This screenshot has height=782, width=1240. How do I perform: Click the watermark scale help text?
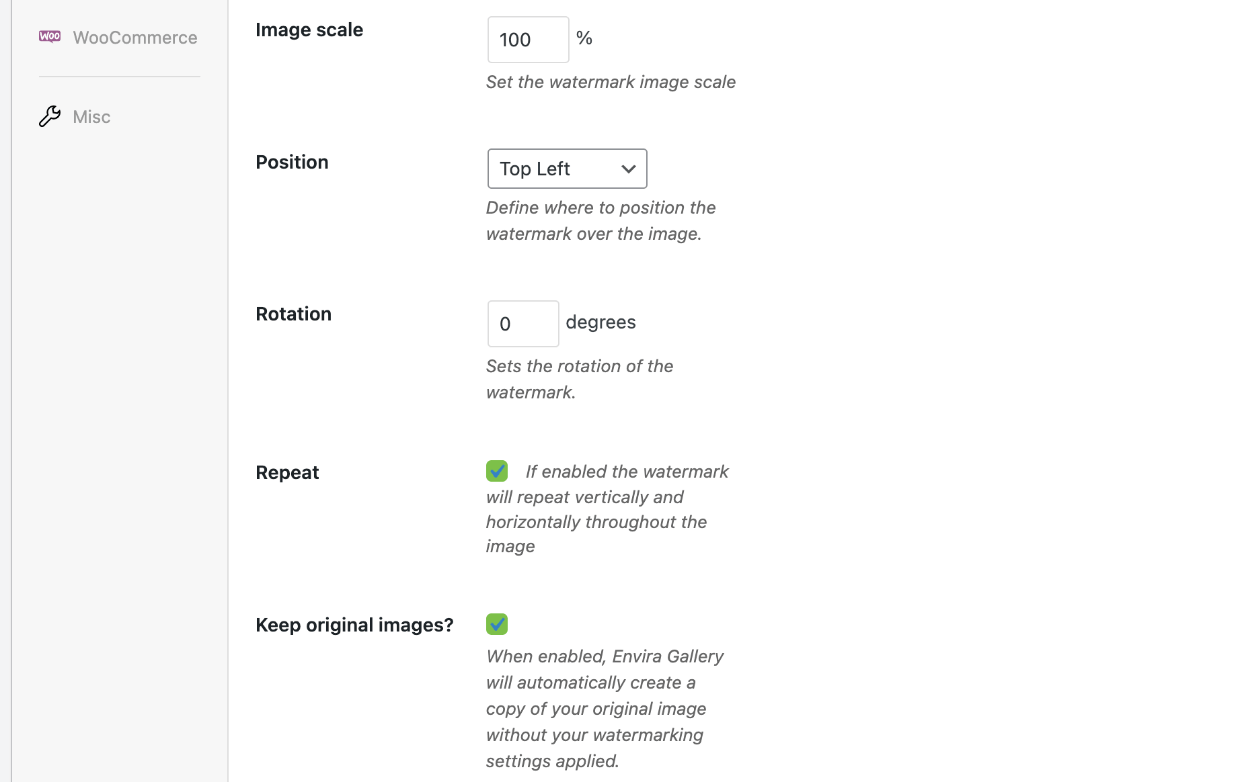611,82
